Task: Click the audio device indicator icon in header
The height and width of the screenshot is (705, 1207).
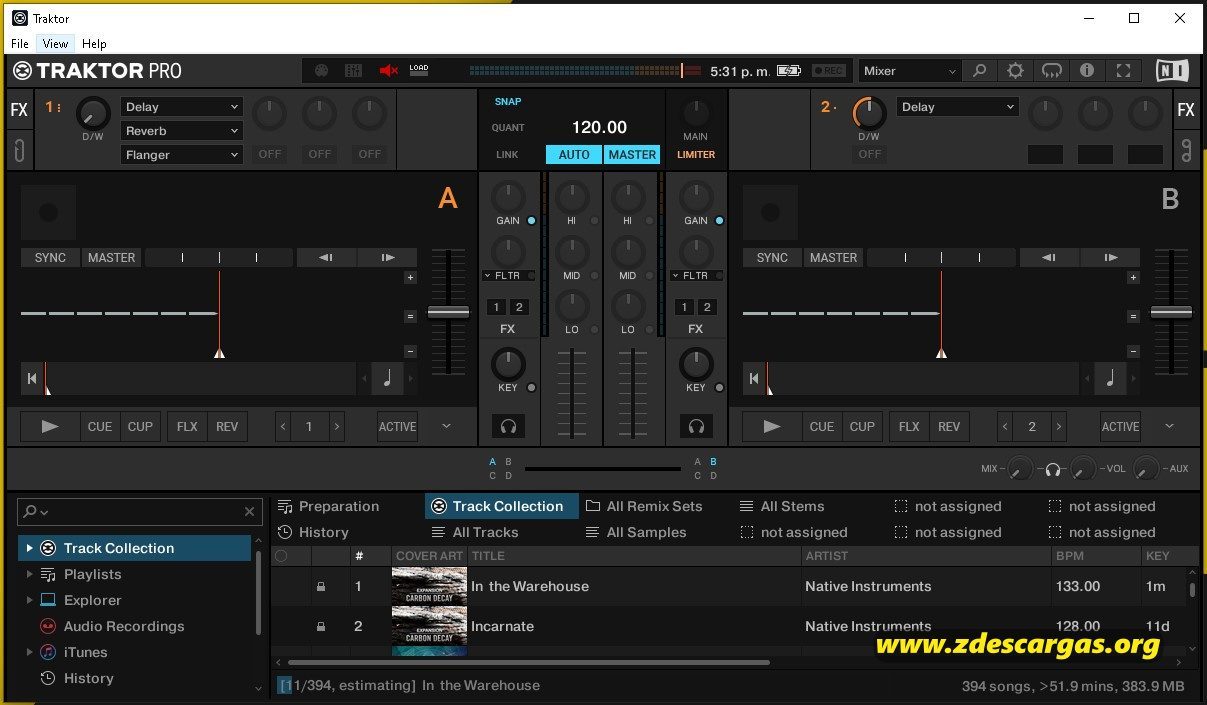Action: click(353, 71)
